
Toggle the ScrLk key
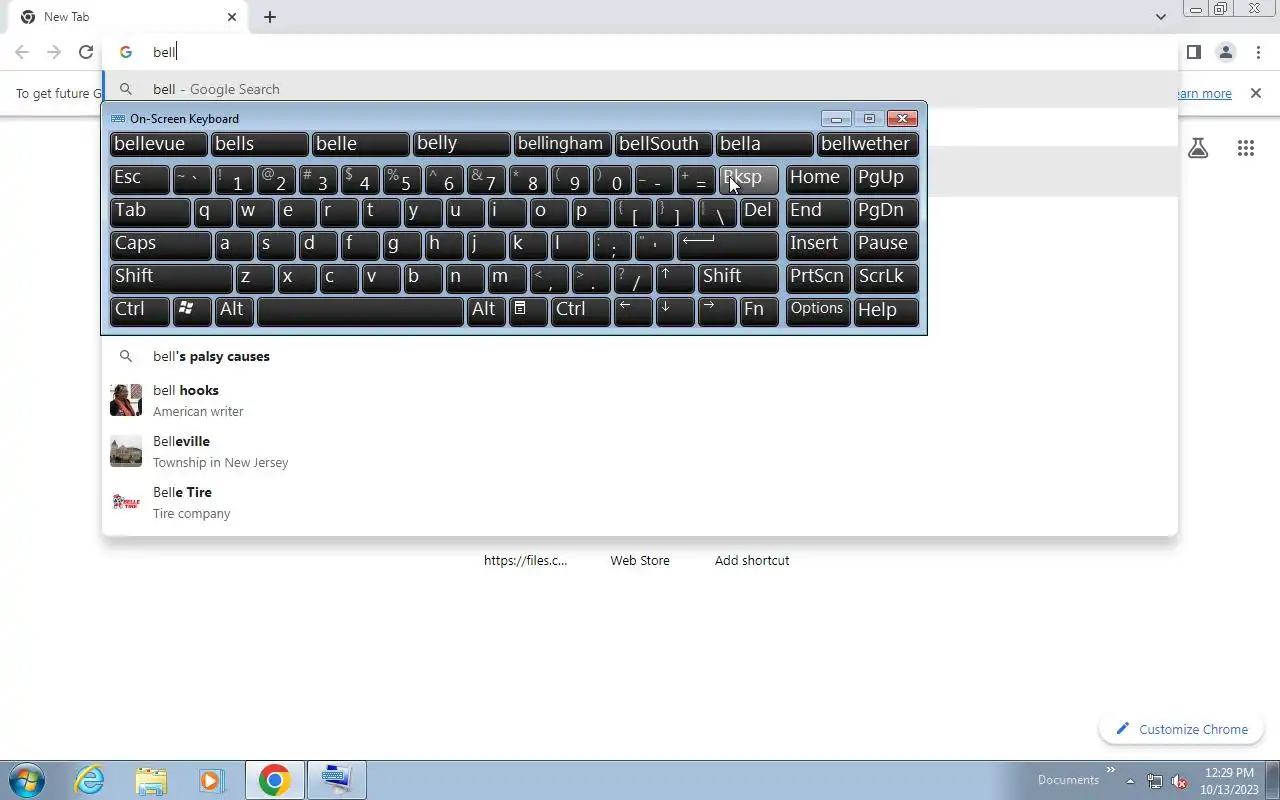point(886,278)
